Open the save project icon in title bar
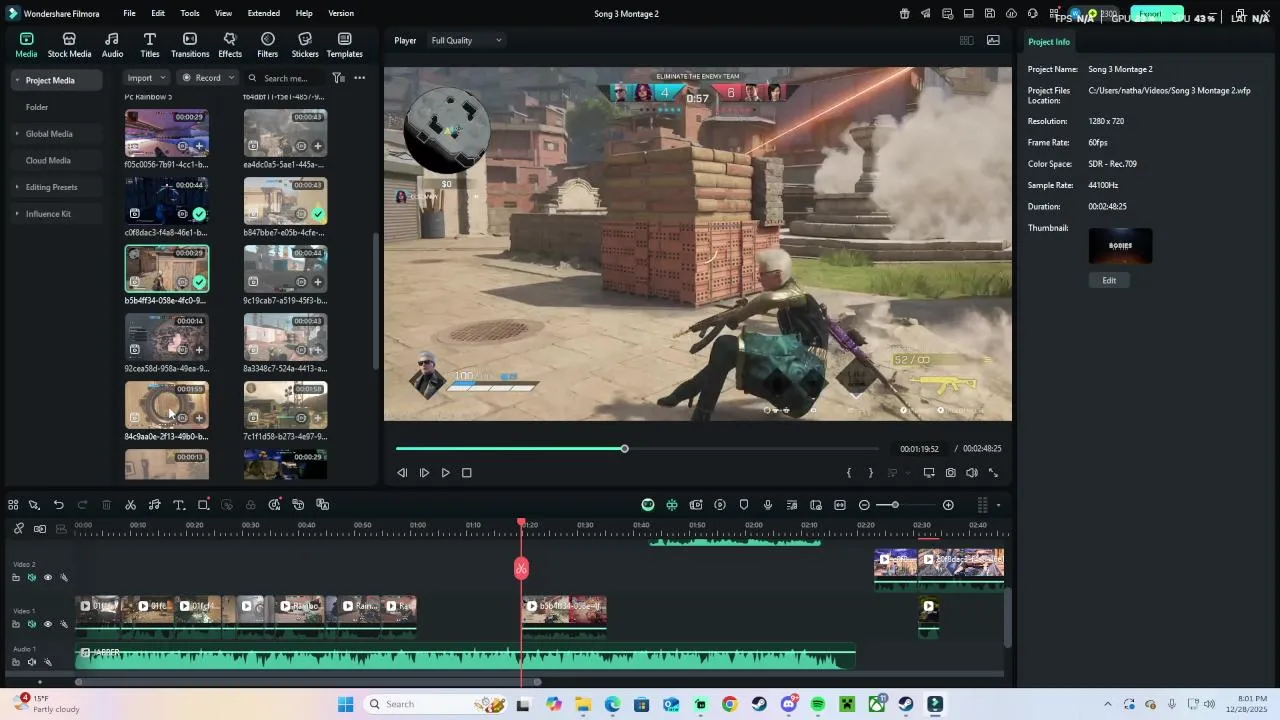Viewport: 1280px width, 720px height. pyautogui.click(x=989, y=14)
